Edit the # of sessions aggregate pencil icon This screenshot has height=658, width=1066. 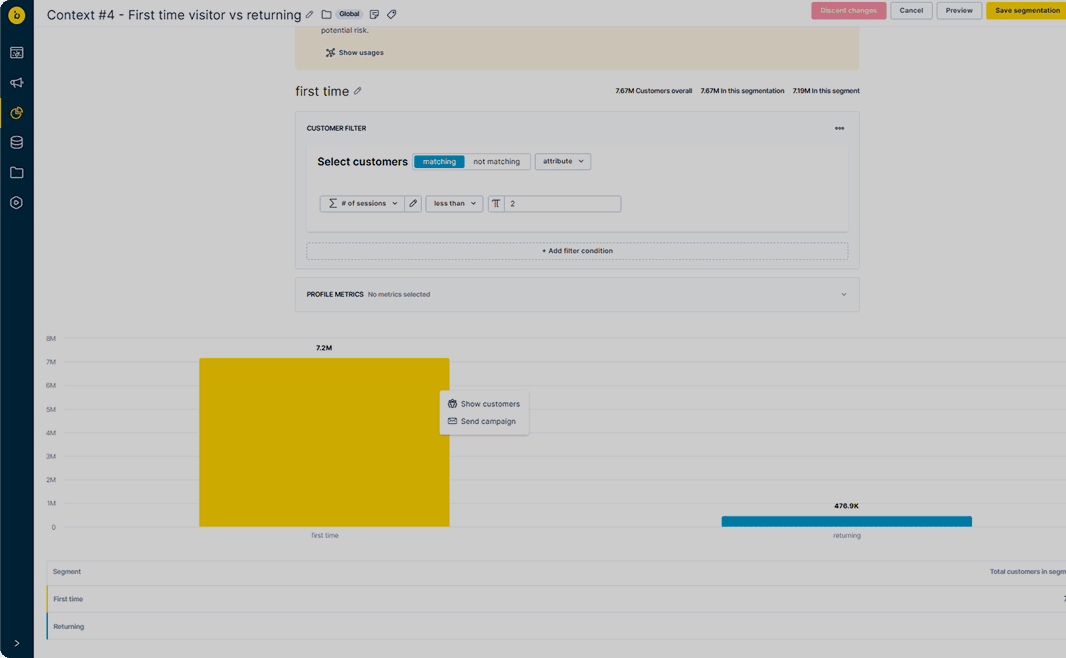413,204
